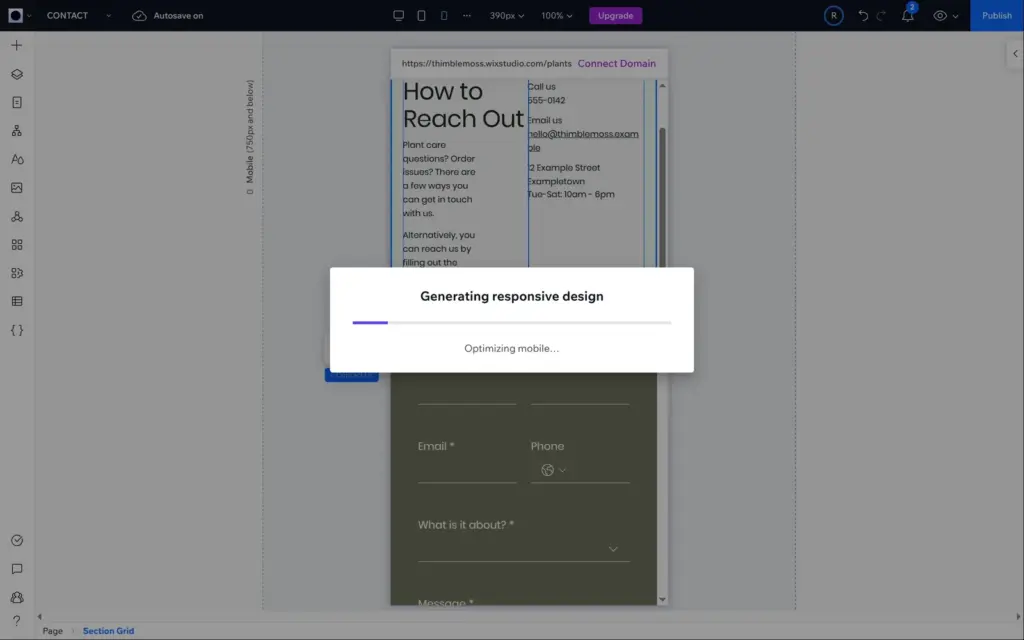Open the people icon in the left sidebar
This screenshot has width=1024, height=640.
click(x=17, y=598)
